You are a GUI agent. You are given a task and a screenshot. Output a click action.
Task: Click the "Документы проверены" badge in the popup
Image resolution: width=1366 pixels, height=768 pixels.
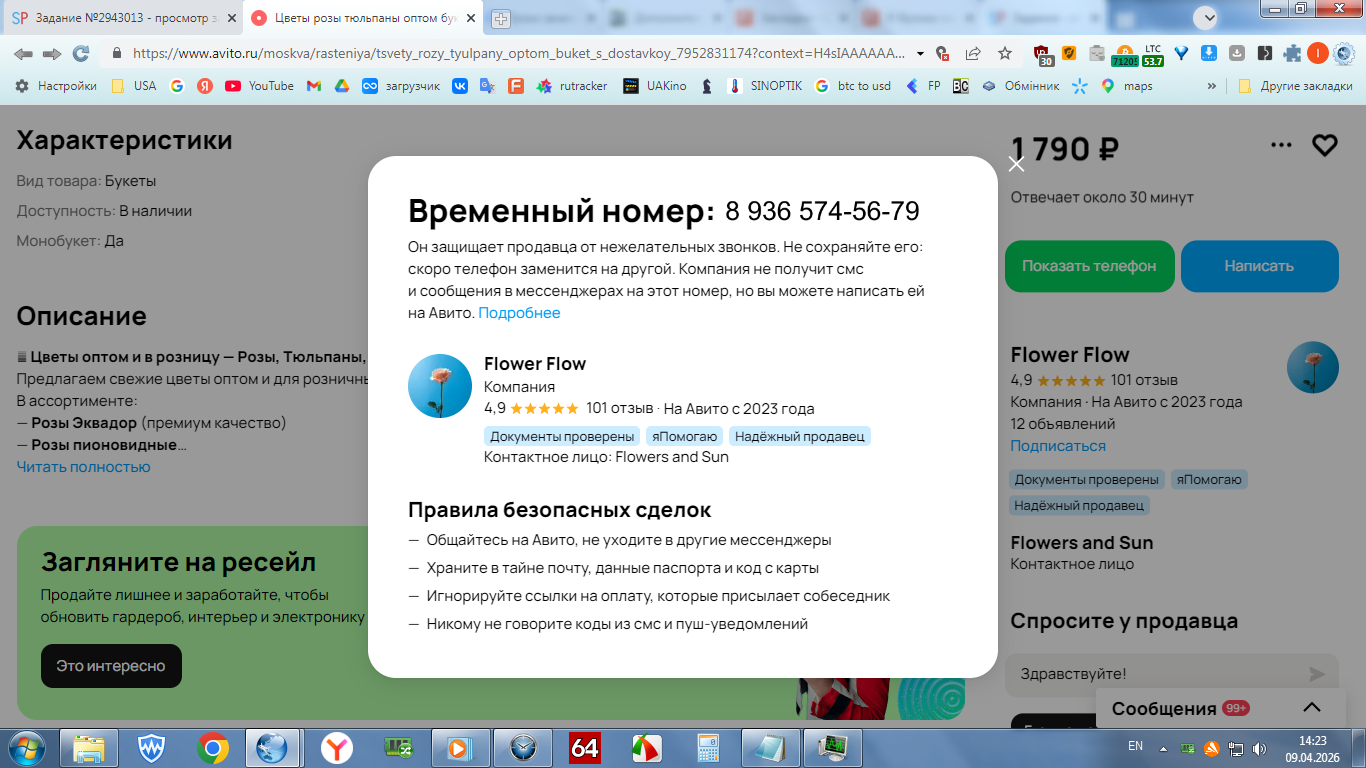[563, 436]
